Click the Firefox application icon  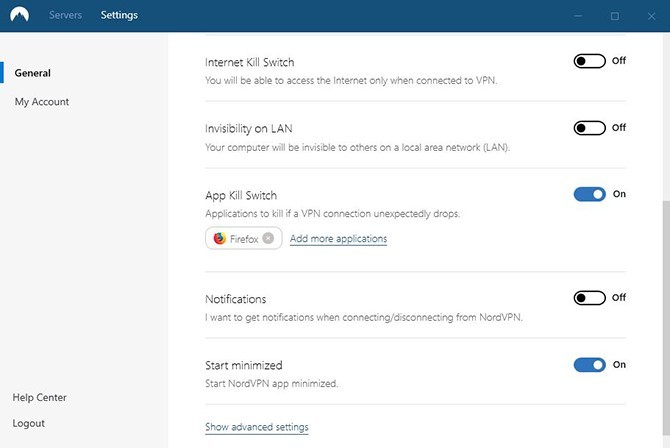pyautogui.click(x=220, y=238)
